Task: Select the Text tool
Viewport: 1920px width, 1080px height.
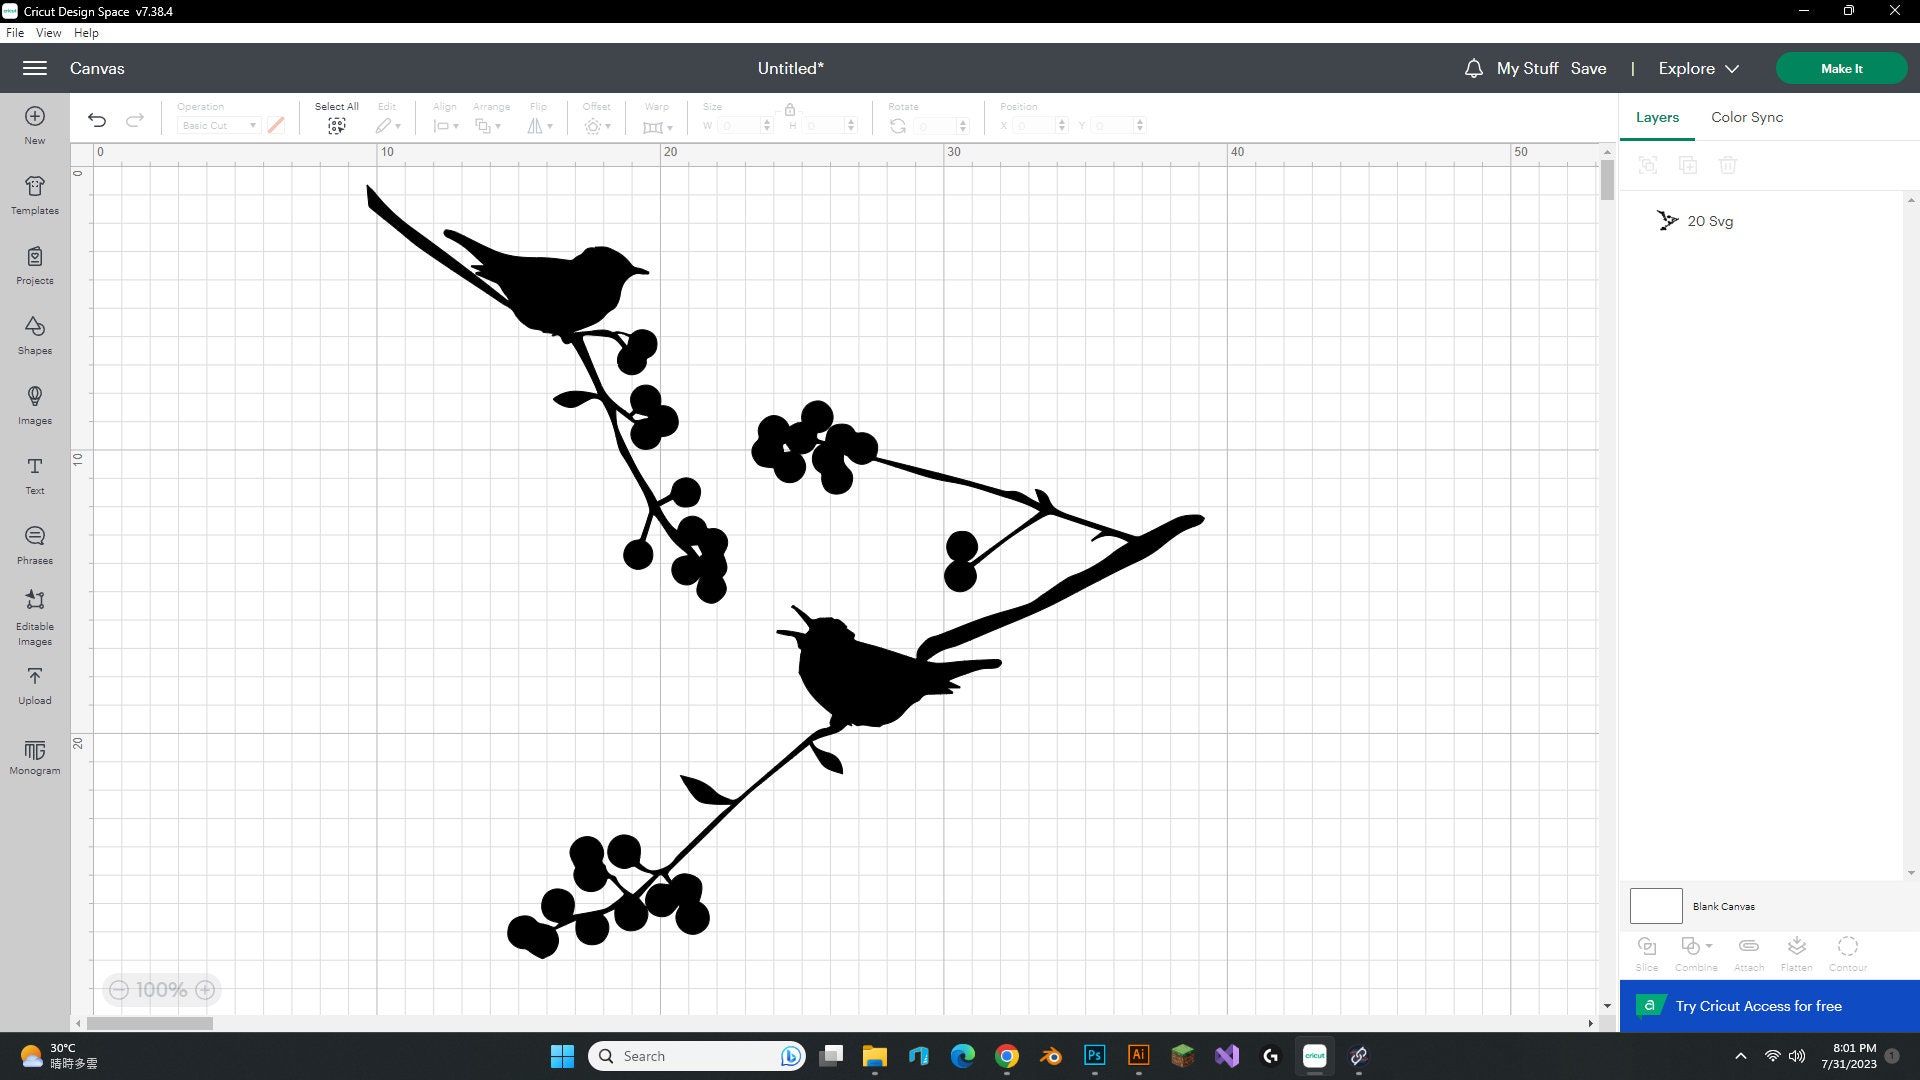Action: pos(34,475)
